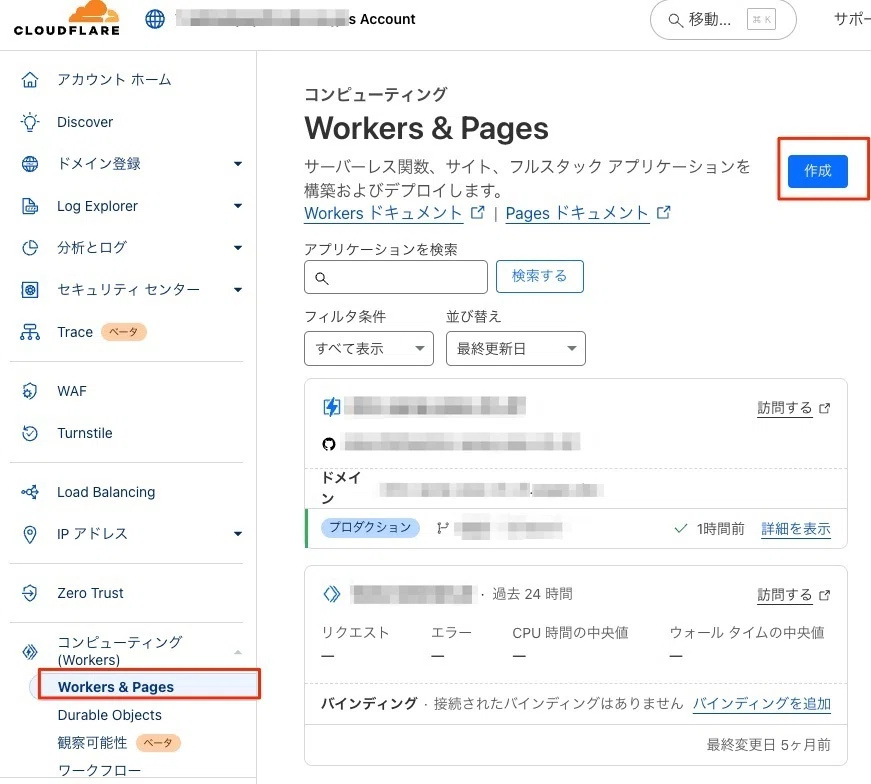Image resolution: width=871 pixels, height=784 pixels.
Task: Click the external icon beside second 訪問する
Action: pyautogui.click(x=825, y=595)
